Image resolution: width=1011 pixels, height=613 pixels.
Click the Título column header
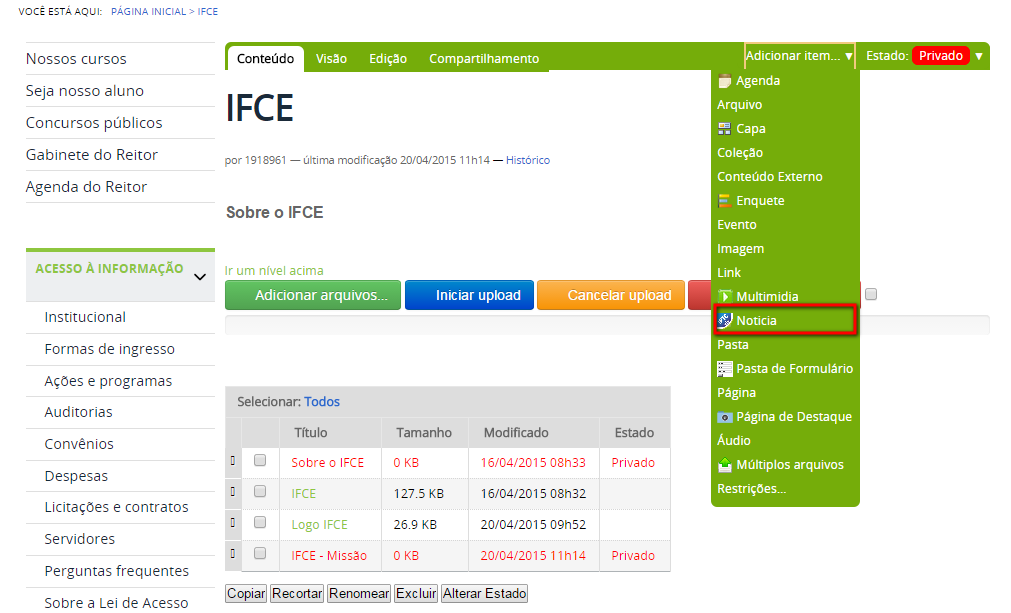click(311, 433)
